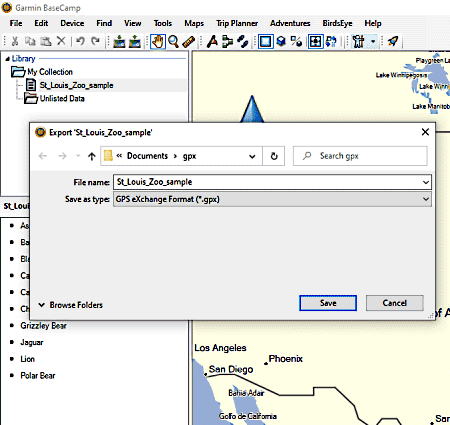450x425 pixels.
Task: Select the footprints track tool
Action: pyautogui.click(x=242, y=42)
